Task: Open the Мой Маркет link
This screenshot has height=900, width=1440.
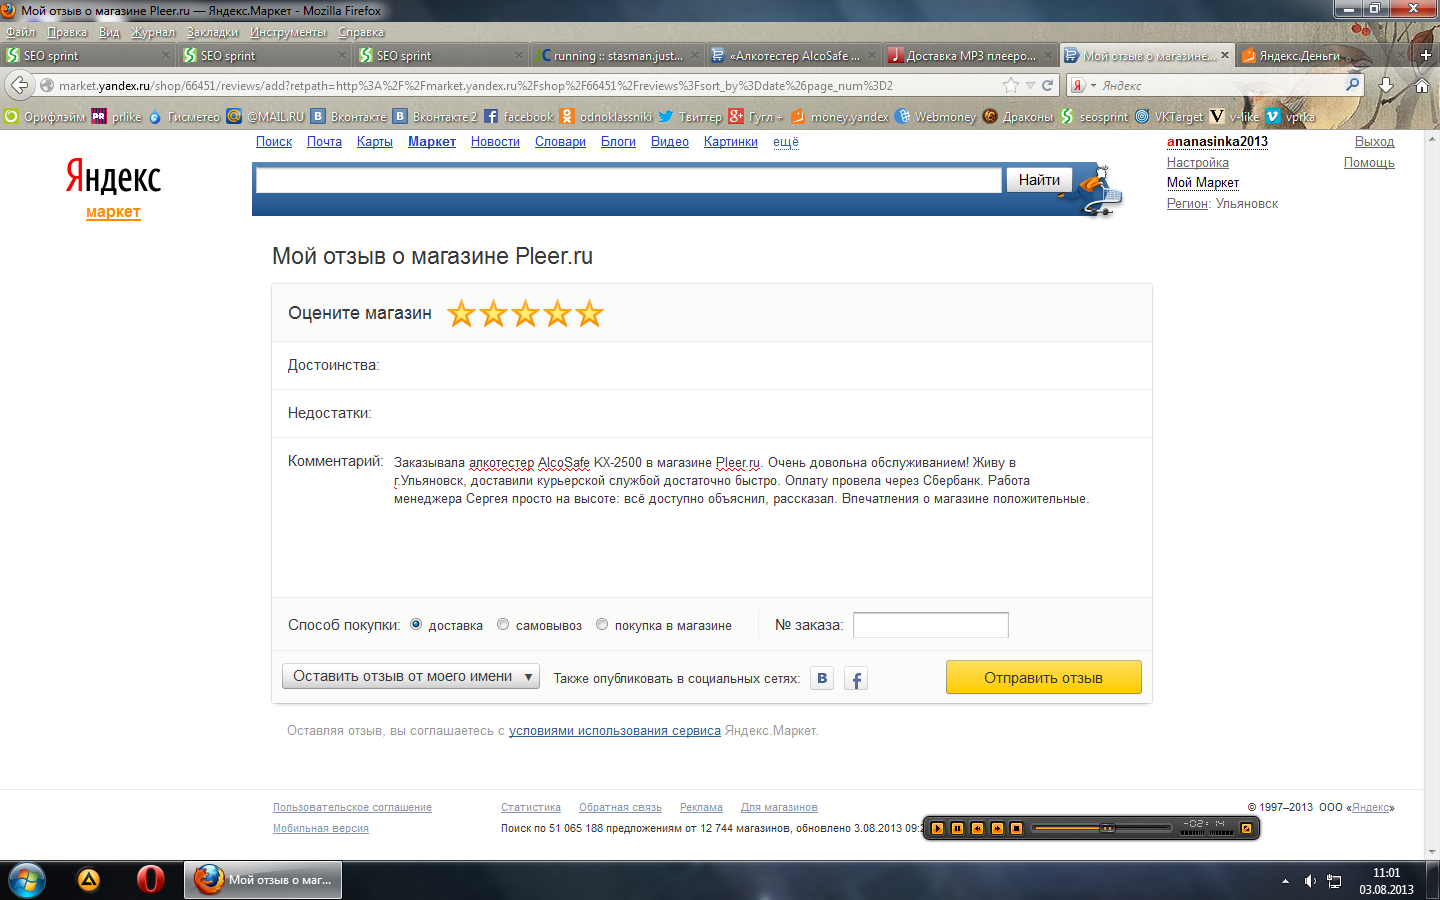Action: click(1203, 183)
